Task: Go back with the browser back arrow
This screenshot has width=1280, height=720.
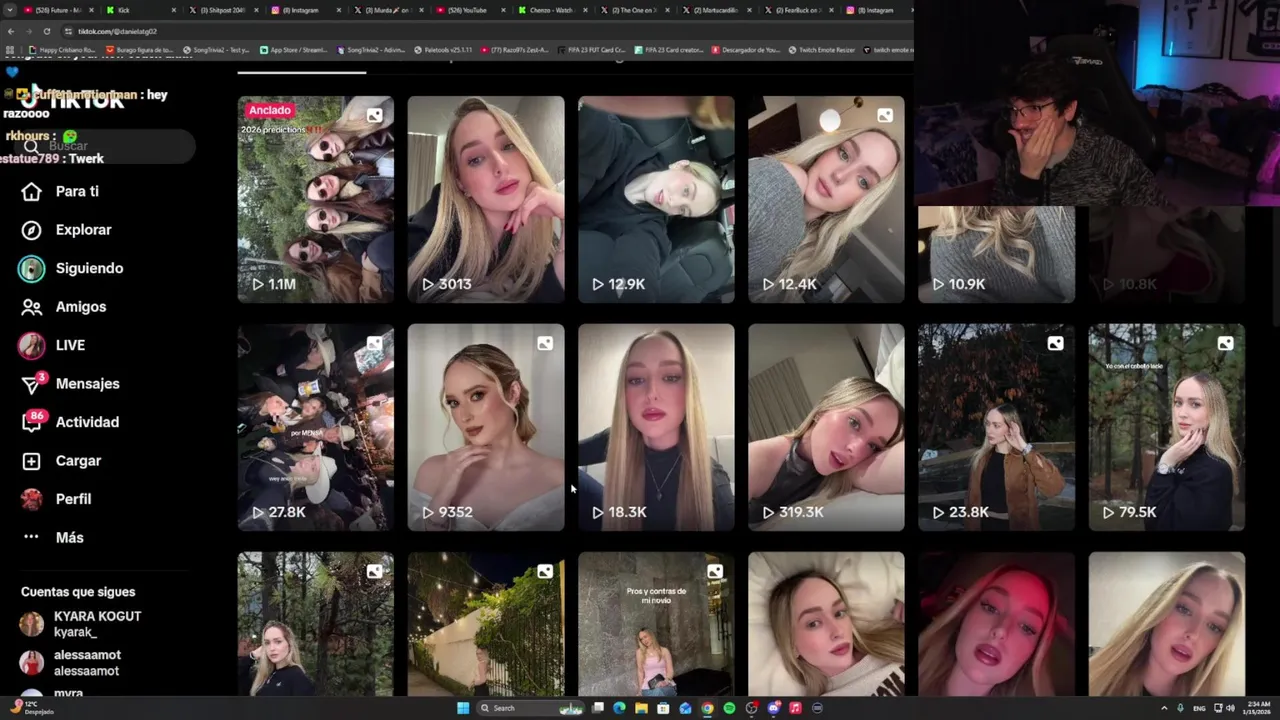Action: click(x=11, y=31)
